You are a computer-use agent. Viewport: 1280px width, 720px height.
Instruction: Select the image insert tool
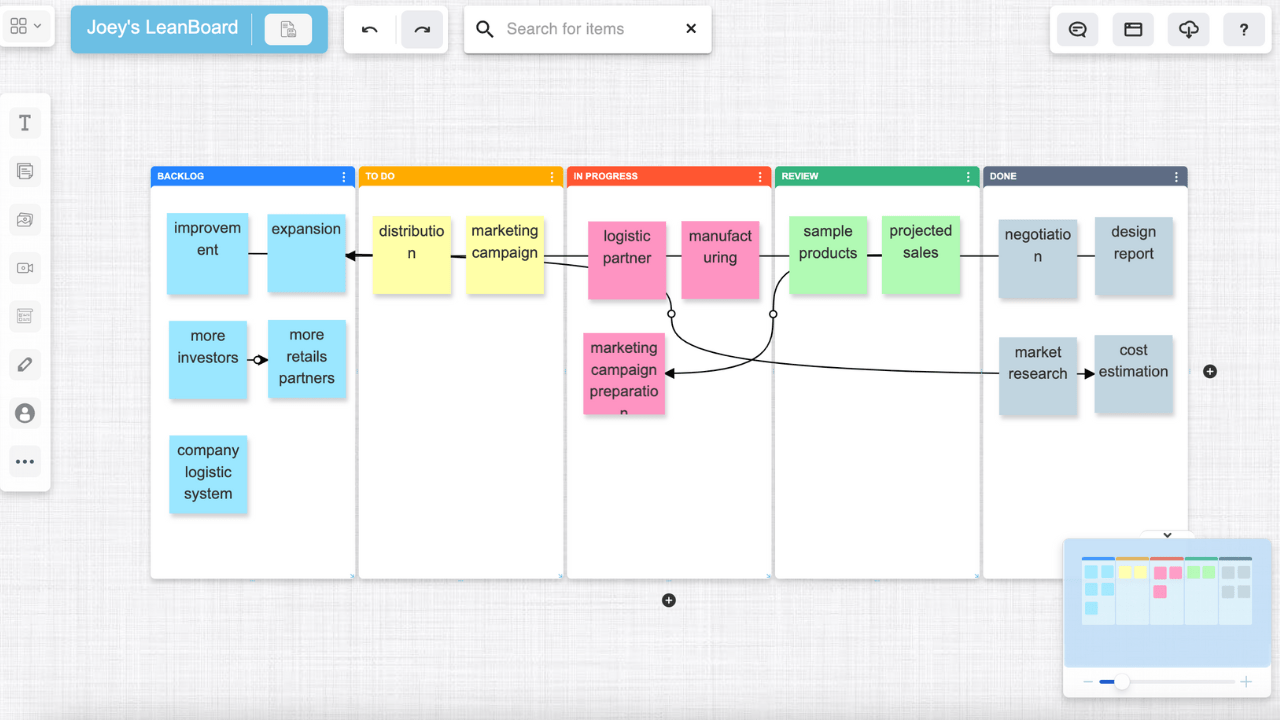pyautogui.click(x=24, y=219)
